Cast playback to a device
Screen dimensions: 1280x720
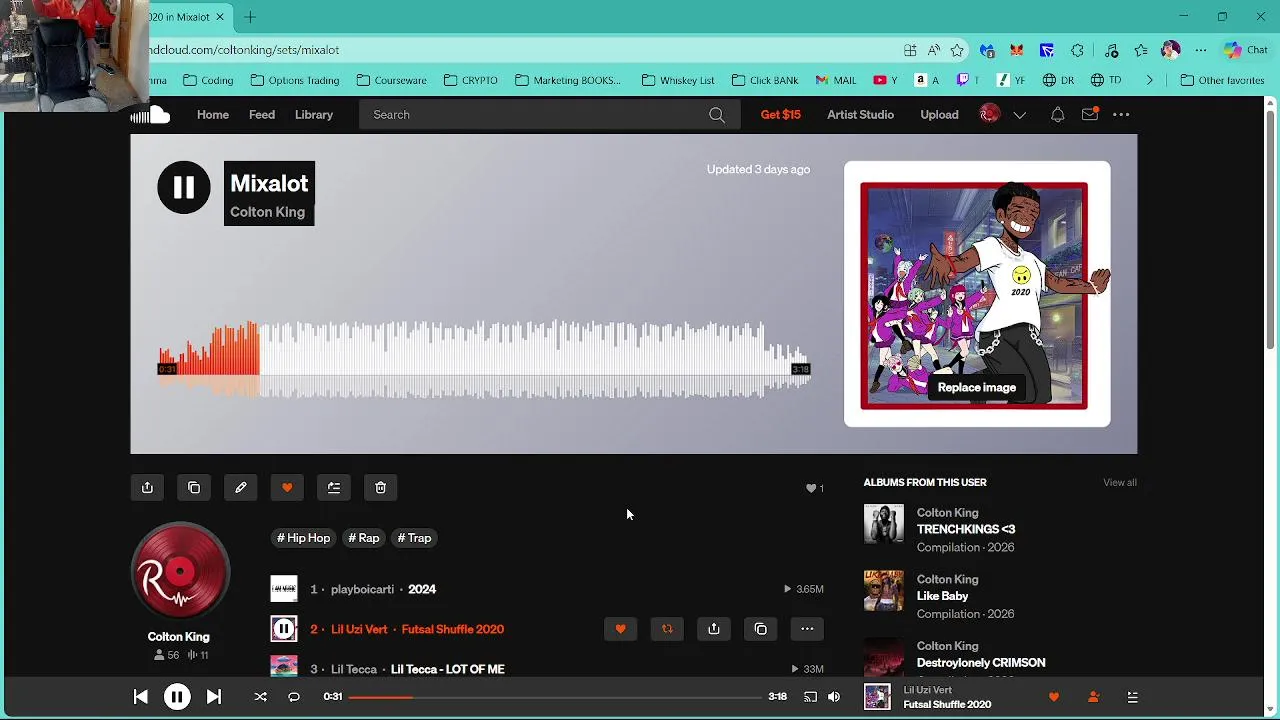pos(810,697)
